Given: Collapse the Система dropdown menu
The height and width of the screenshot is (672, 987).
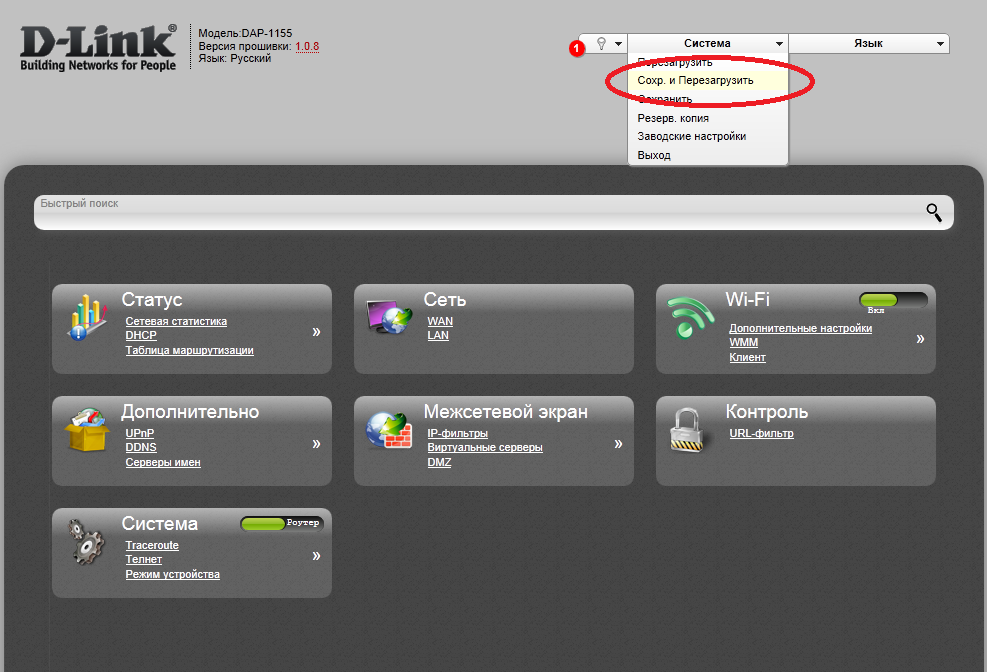Looking at the screenshot, I should point(708,44).
